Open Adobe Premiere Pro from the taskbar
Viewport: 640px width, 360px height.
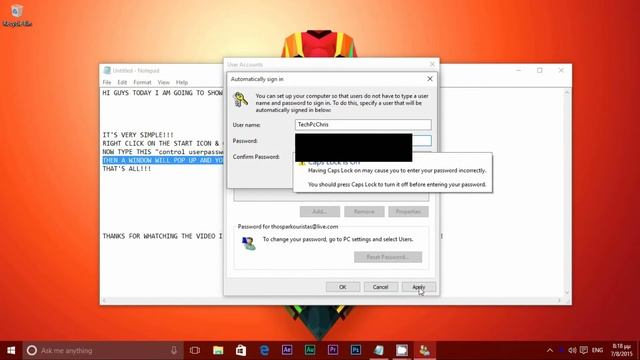(x=333, y=350)
